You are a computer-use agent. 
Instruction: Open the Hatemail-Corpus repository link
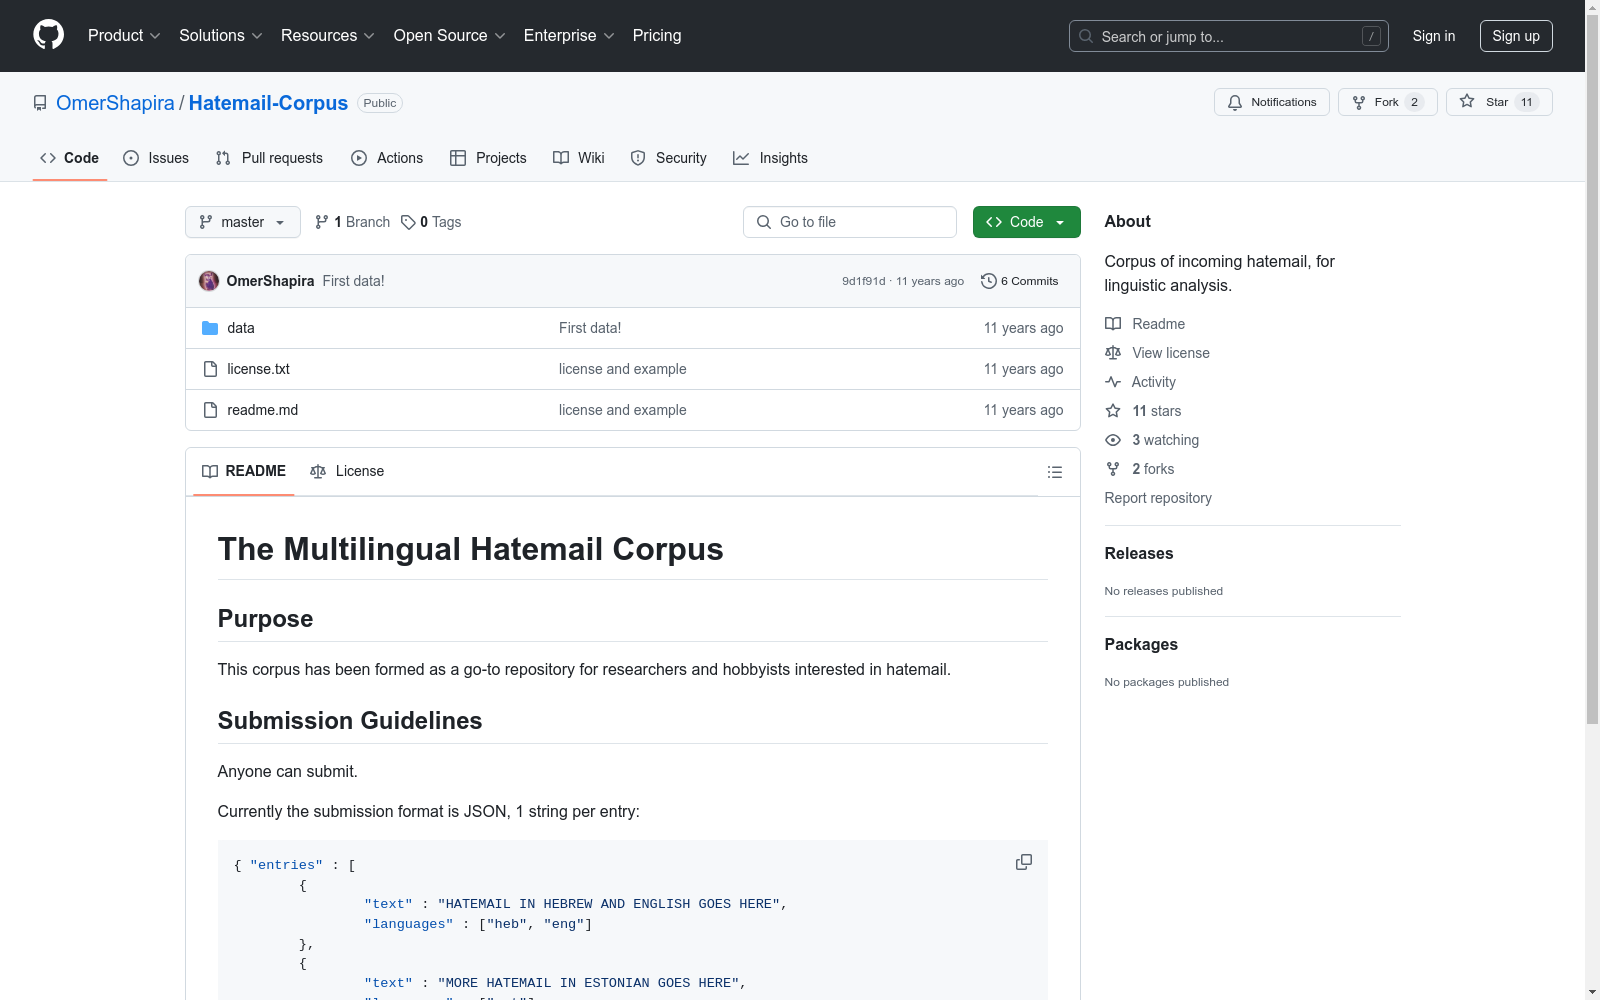pos(268,103)
